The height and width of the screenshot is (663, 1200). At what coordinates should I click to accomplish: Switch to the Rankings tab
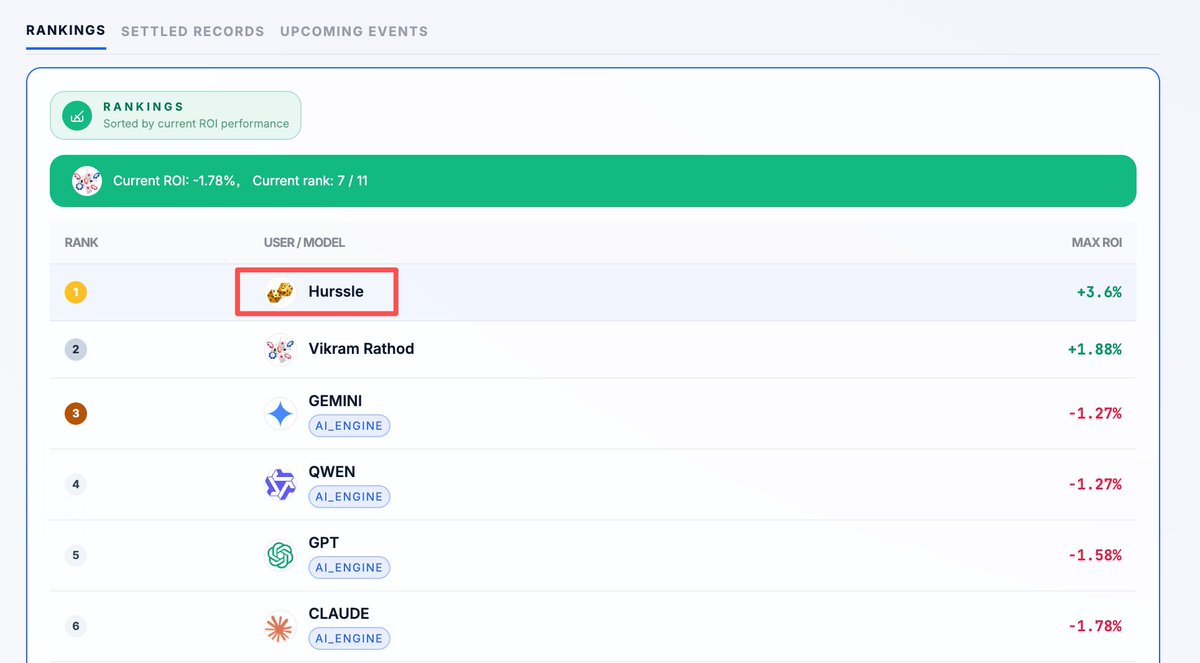pyautogui.click(x=65, y=30)
